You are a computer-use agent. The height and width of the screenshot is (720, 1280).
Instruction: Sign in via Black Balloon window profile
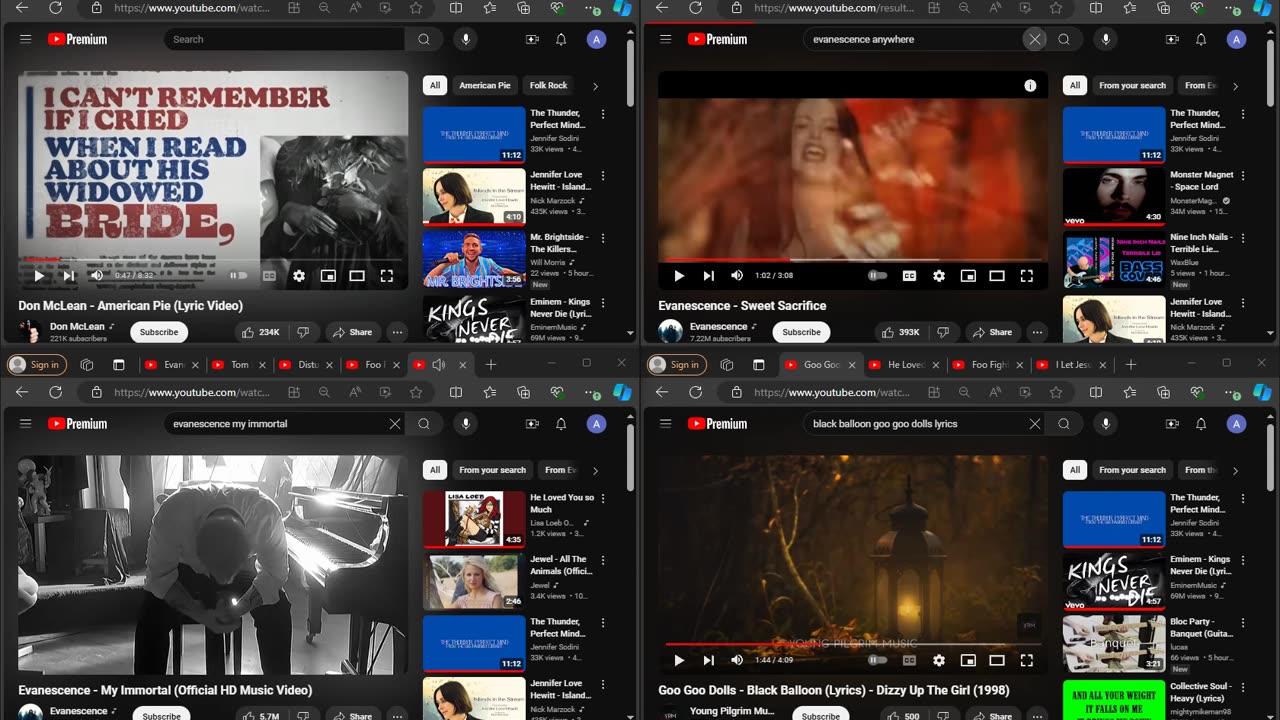pos(677,365)
